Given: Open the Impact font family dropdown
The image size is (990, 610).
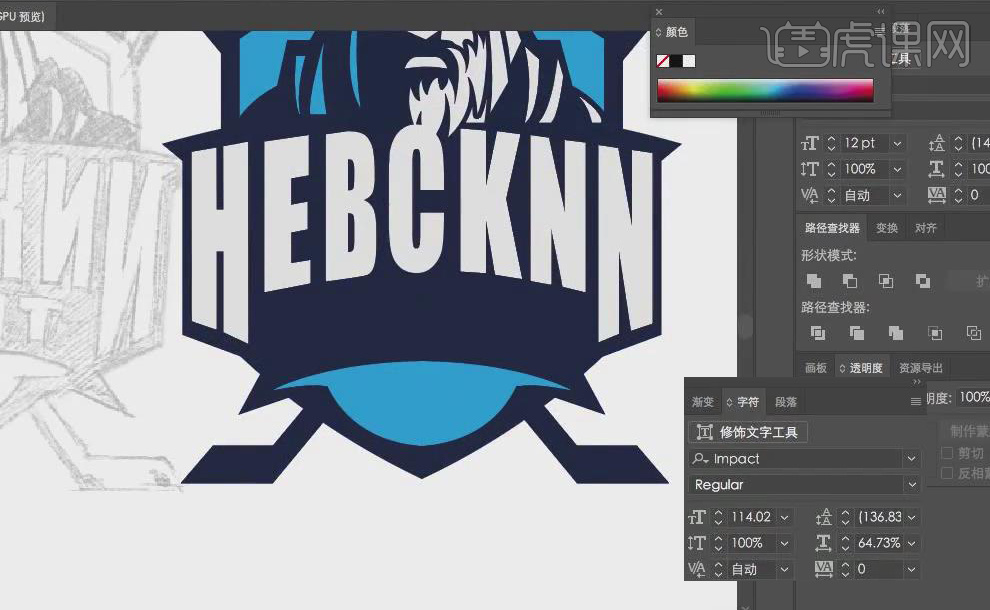Looking at the screenshot, I should [911, 459].
